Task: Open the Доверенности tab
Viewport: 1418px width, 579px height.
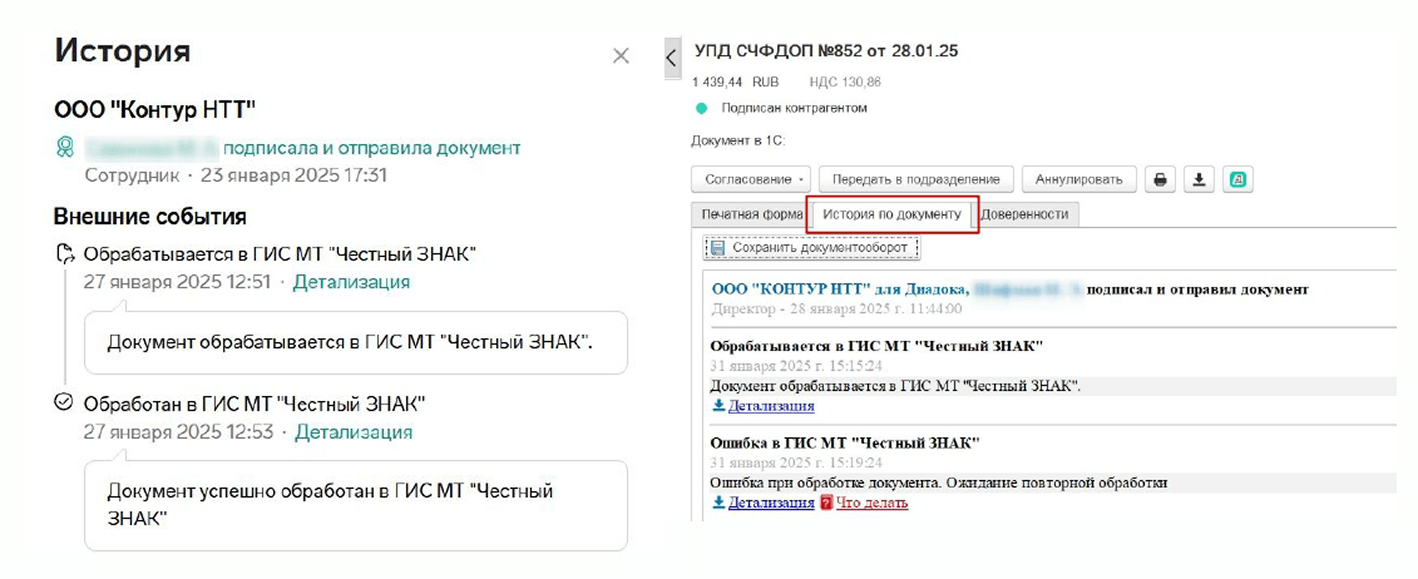Action: (x=1024, y=214)
